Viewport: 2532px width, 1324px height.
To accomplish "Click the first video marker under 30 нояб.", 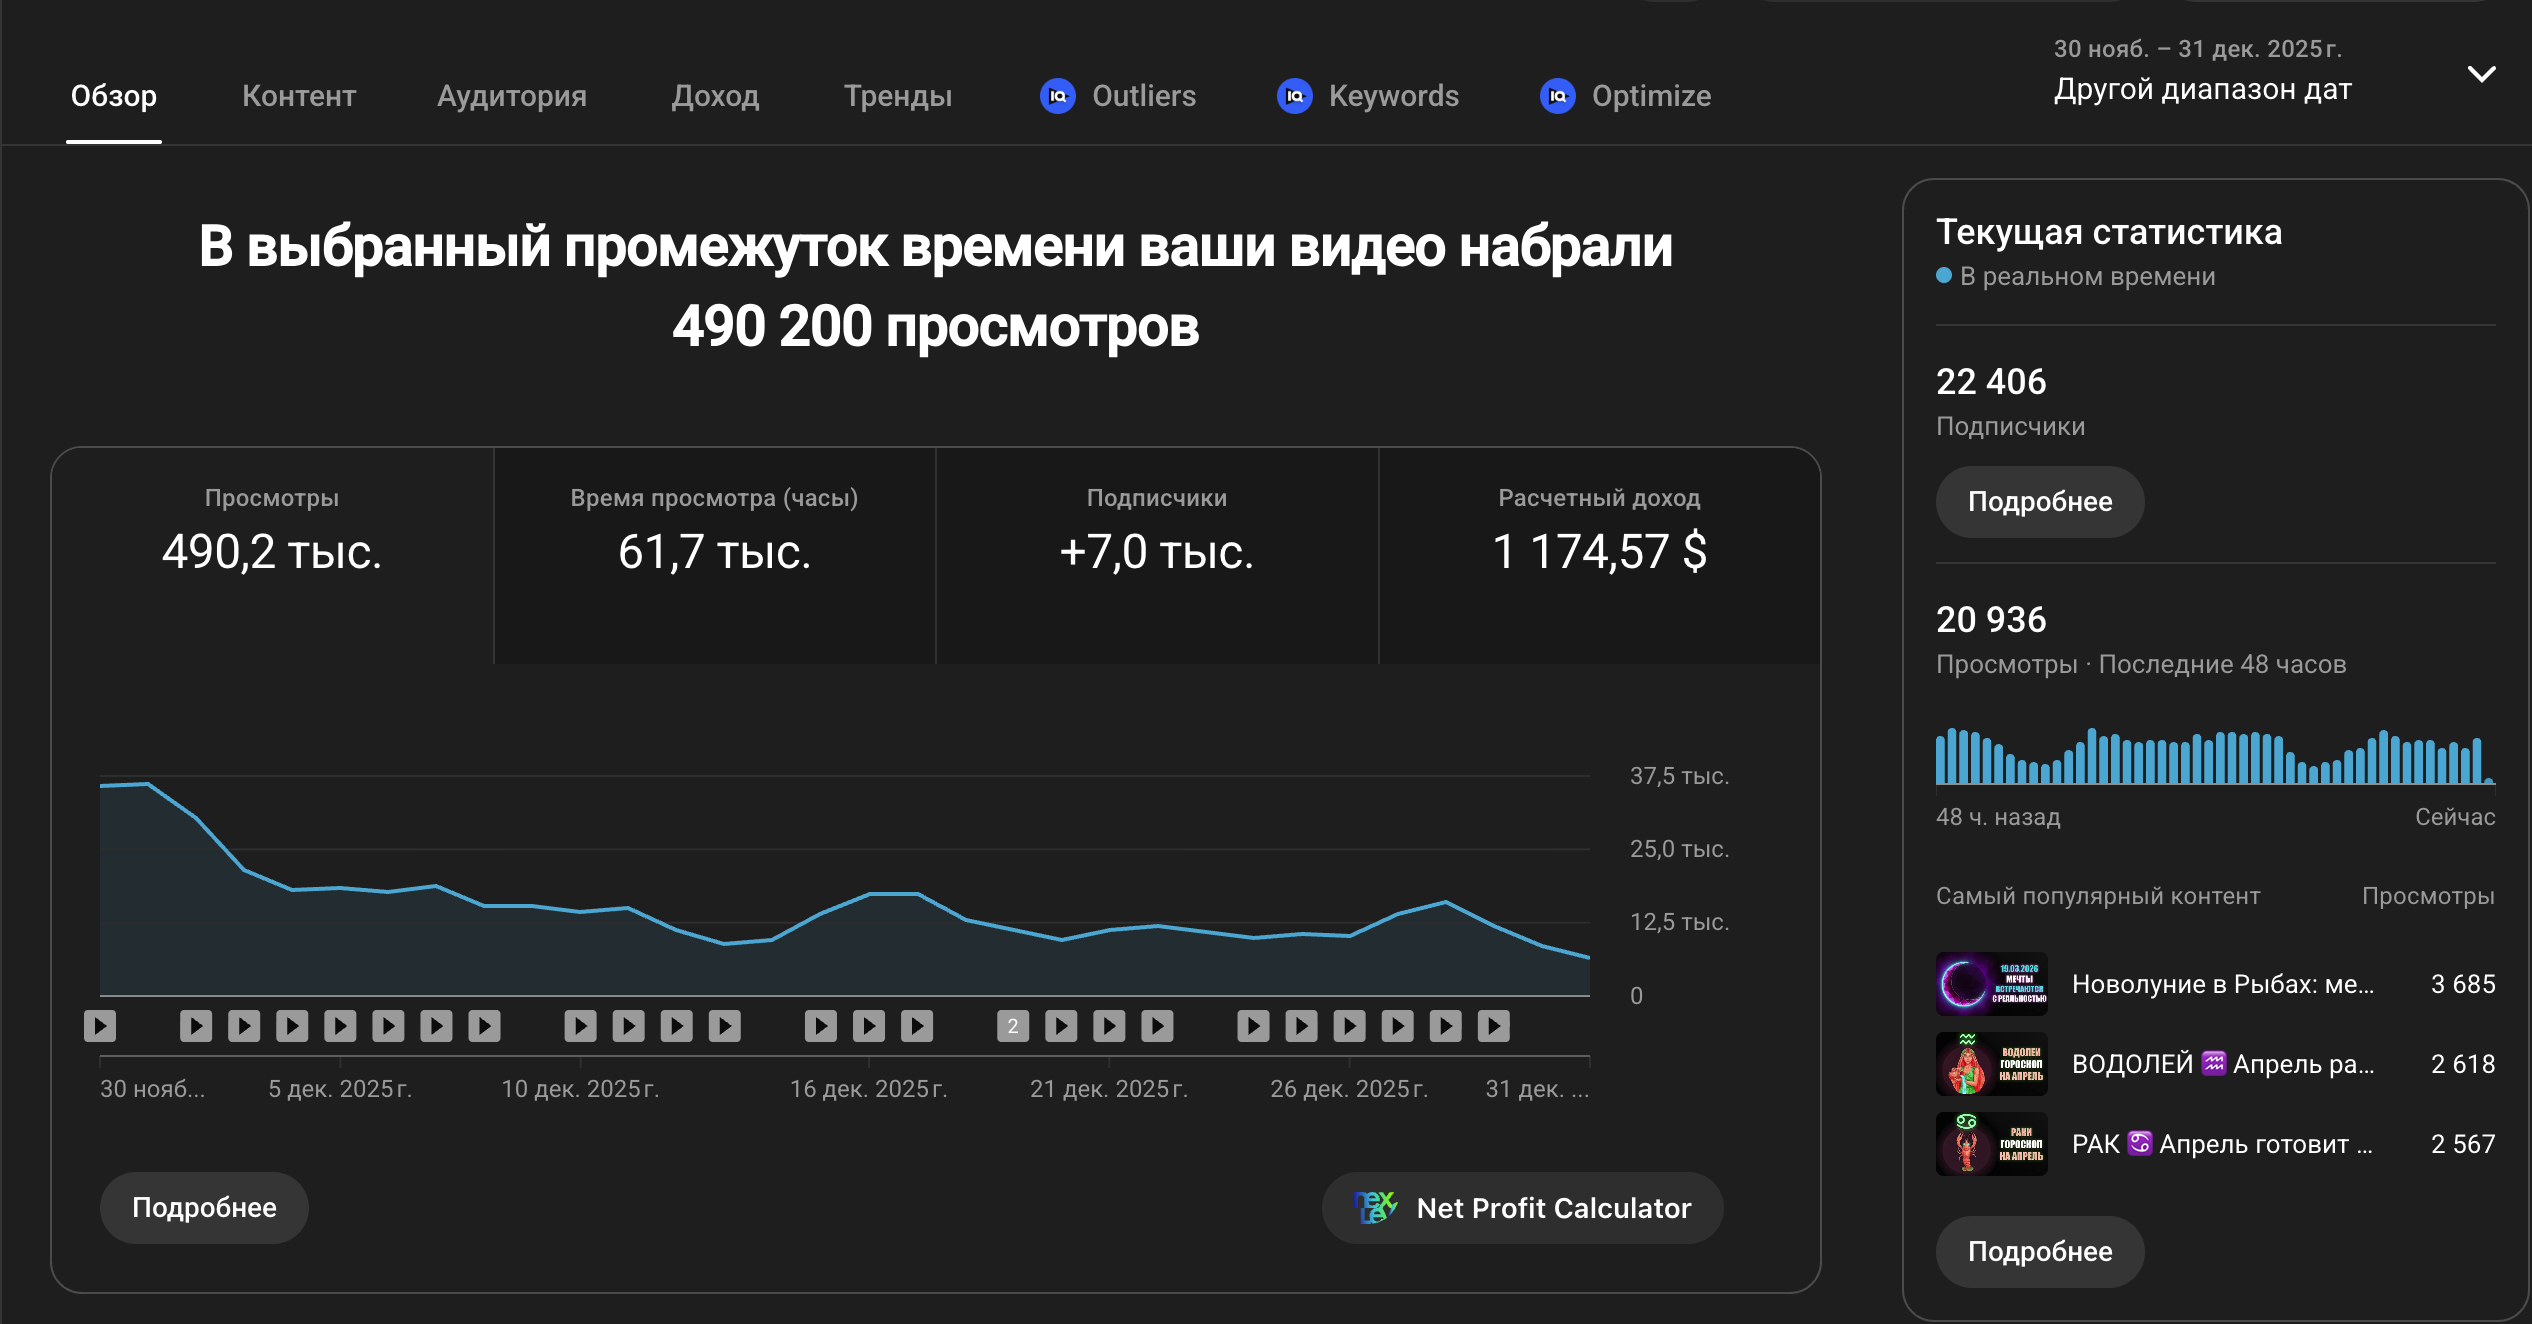I will (100, 1026).
